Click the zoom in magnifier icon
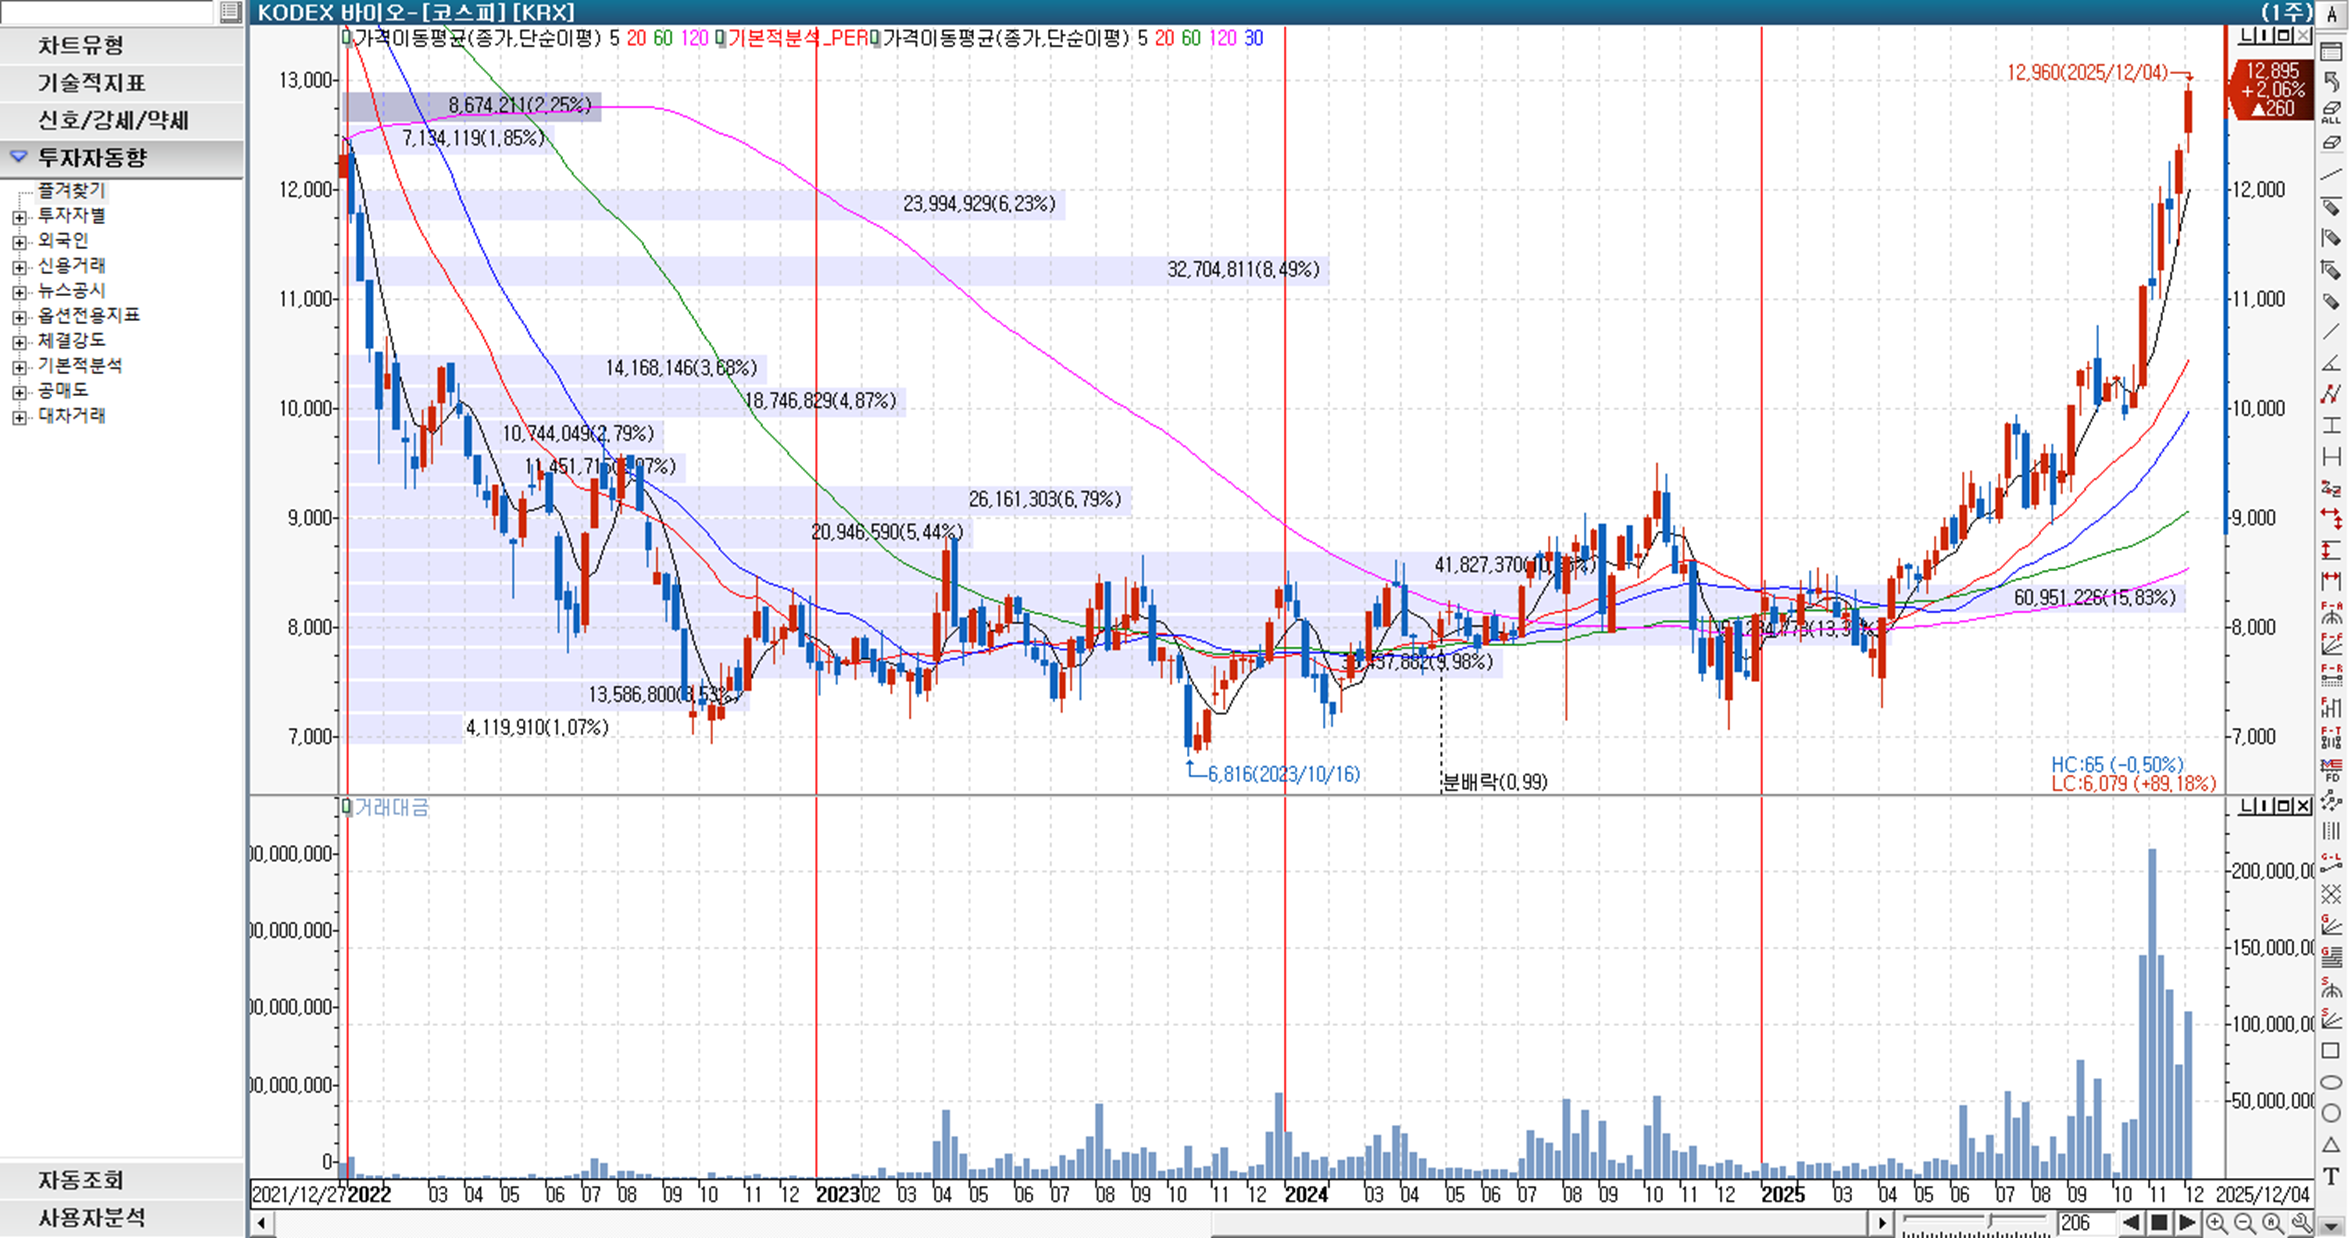Screen dimensions: 2350x1238 coord(2216,1223)
